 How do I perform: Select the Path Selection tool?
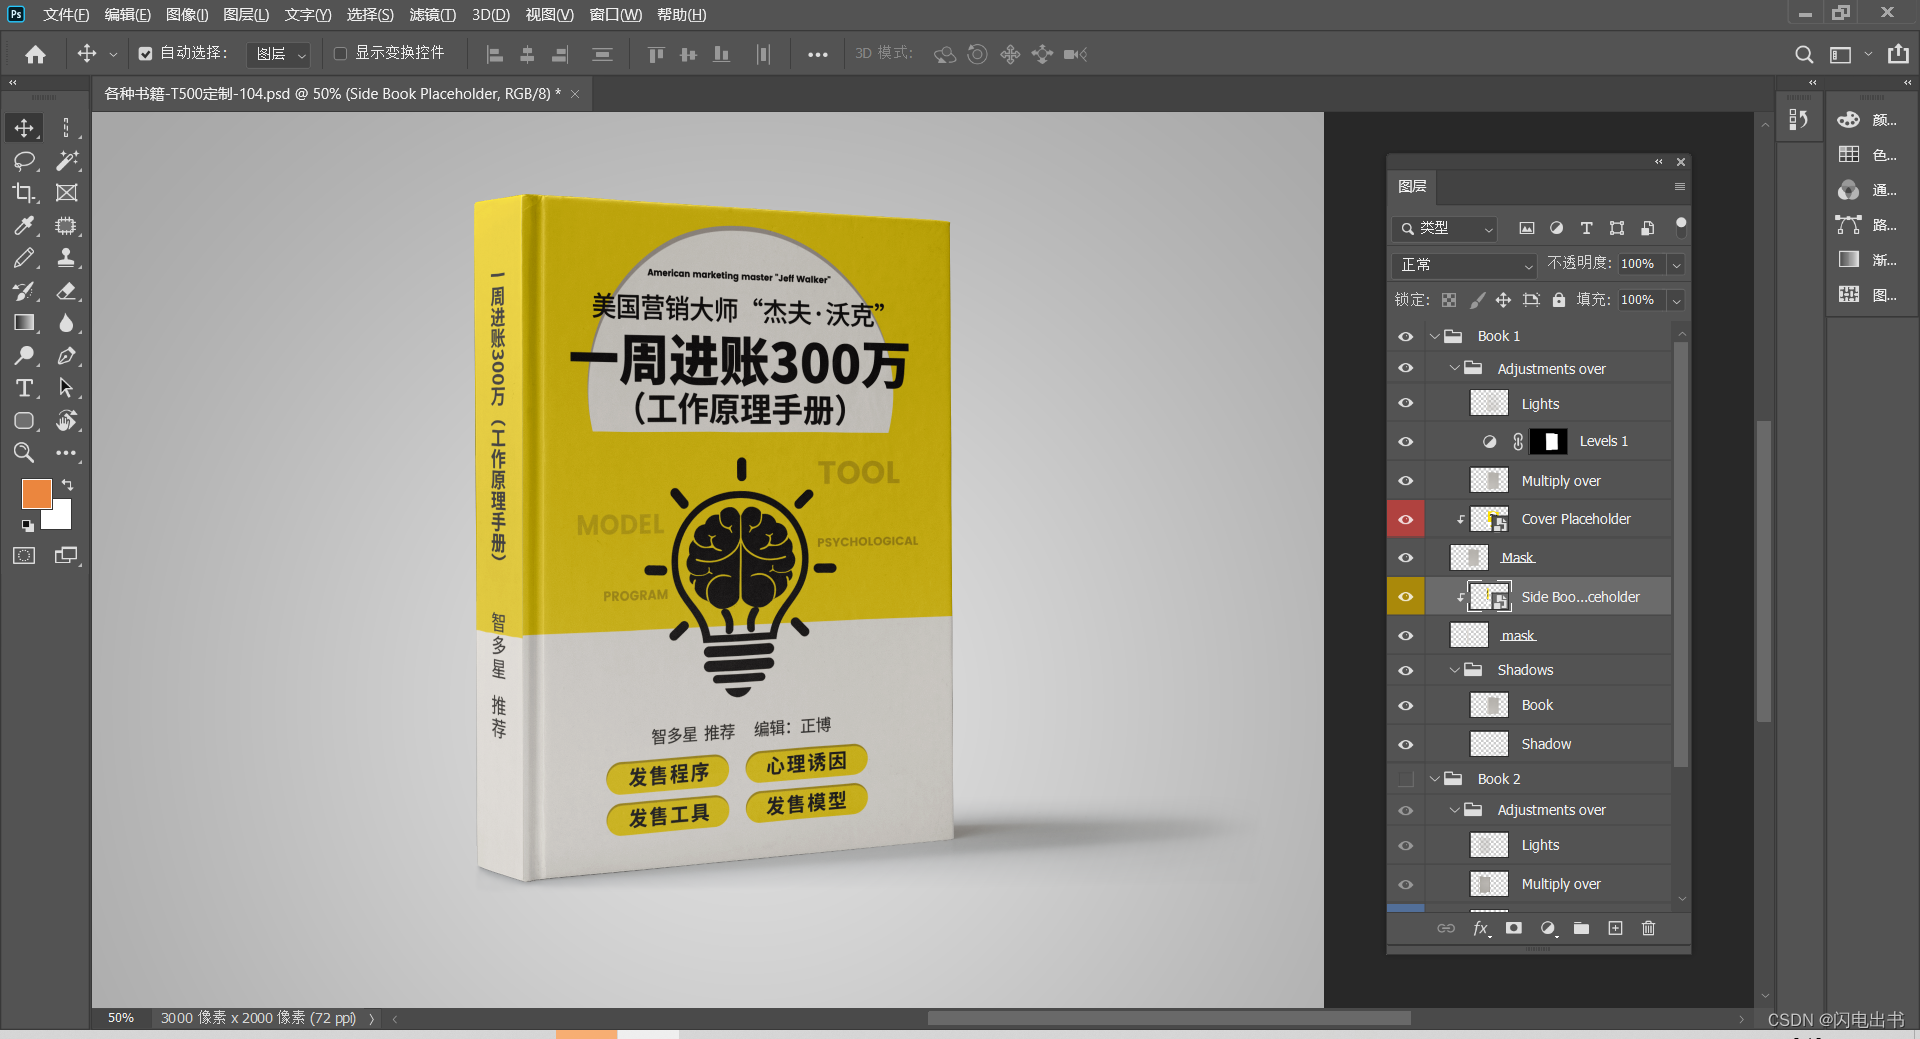click(67, 388)
